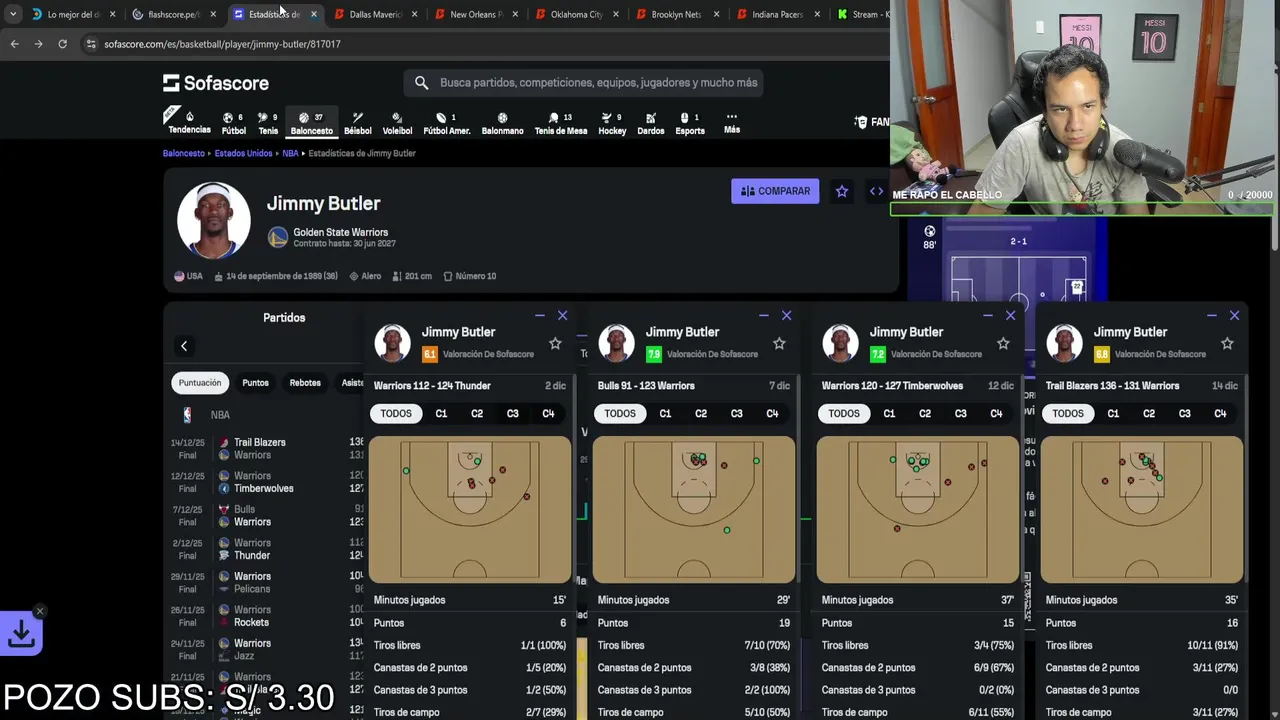Click the Sofascore search input field
The height and width of the screenshot is (720, 1280).
584,83
